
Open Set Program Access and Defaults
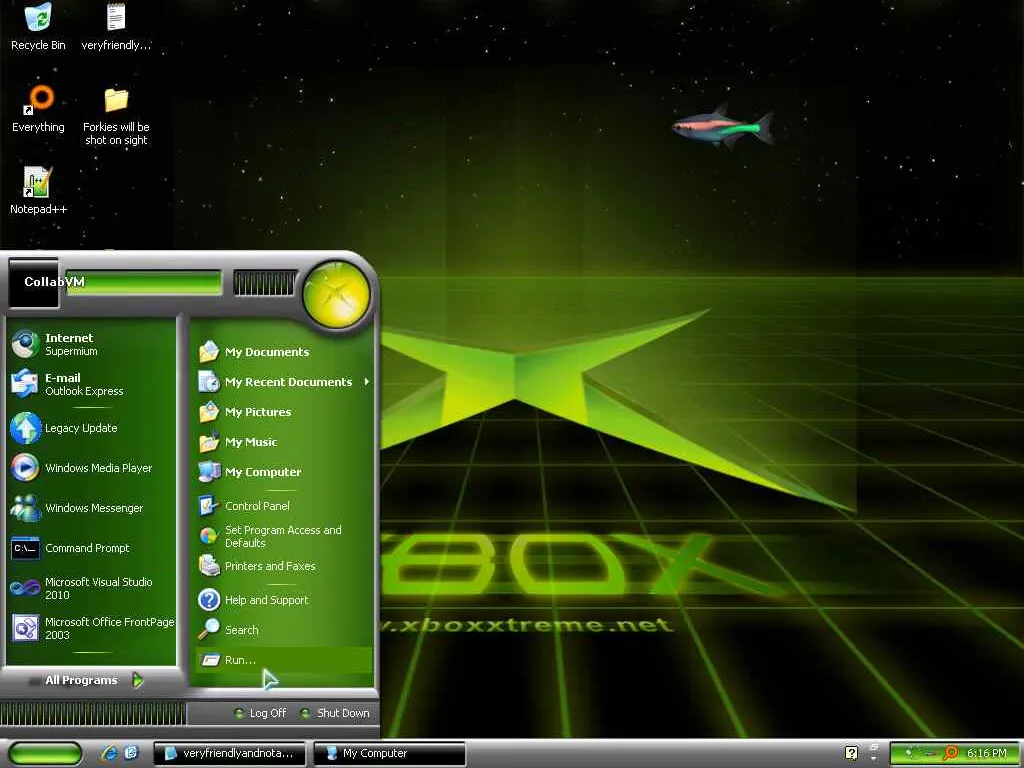283,536
